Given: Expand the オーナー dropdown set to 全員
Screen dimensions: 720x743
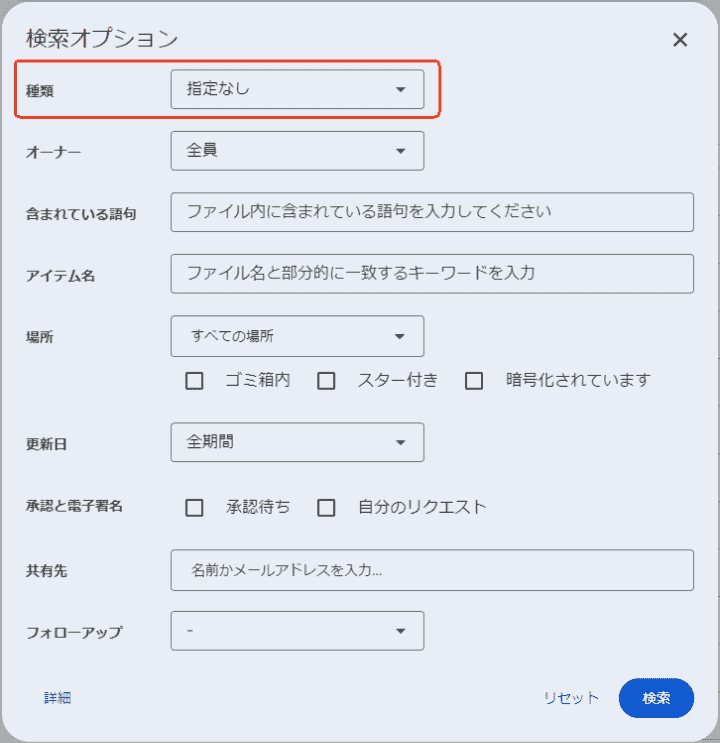Looking at the screenshot, I should point(297,151).
